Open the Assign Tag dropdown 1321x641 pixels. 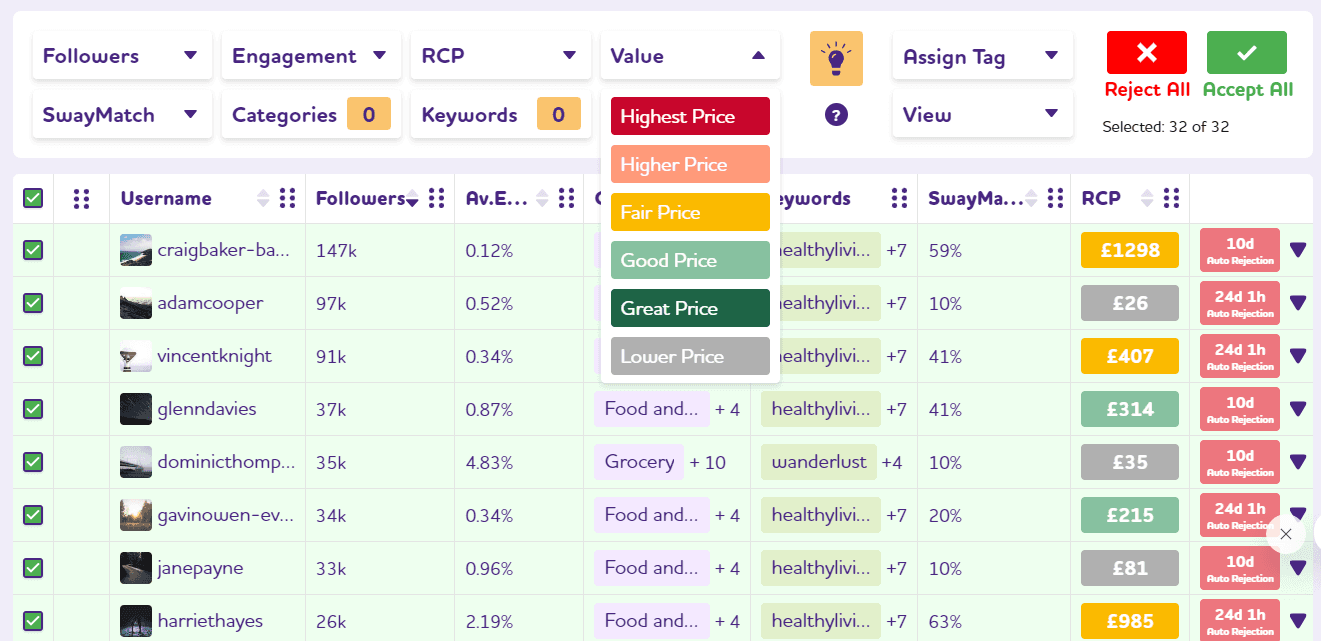[983, 56]
